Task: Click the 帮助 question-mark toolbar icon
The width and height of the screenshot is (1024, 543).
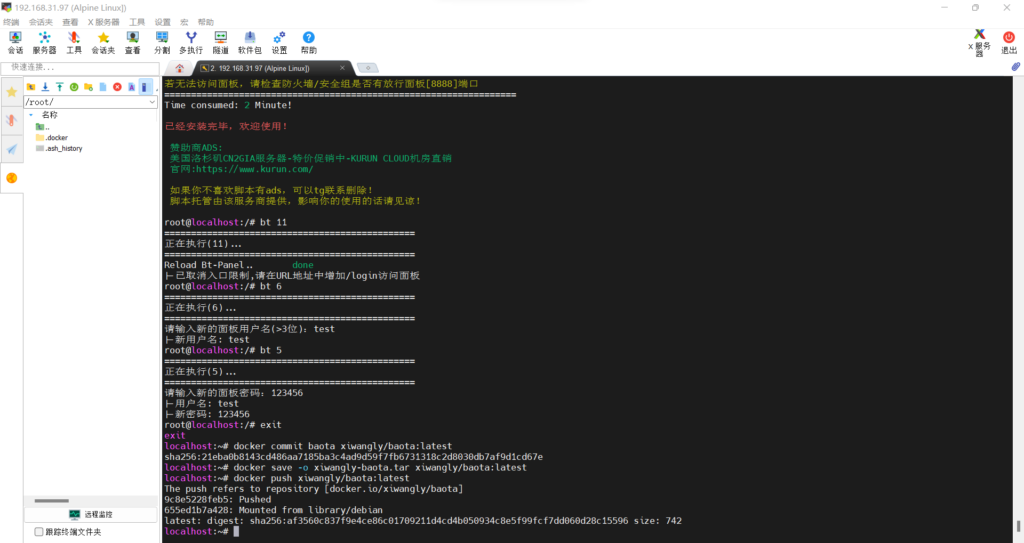Action: coord(308,42)
